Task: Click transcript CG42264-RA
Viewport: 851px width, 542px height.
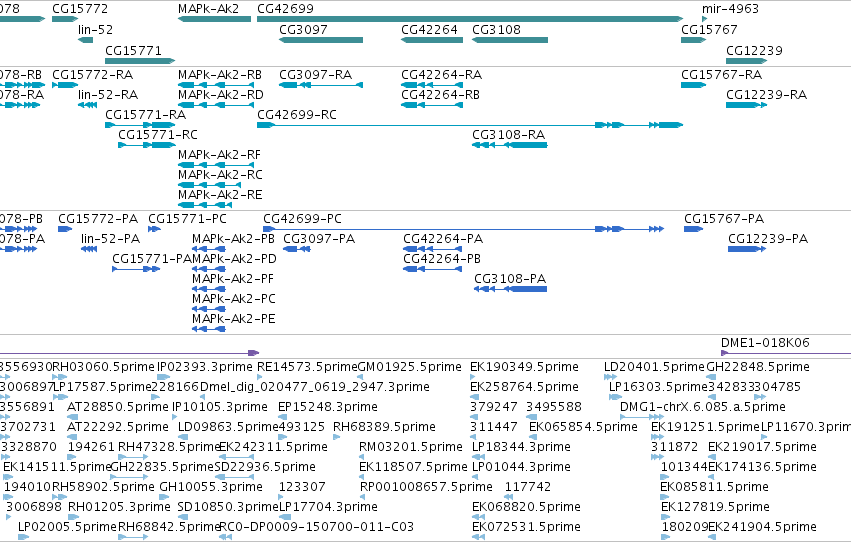Action: click(x=432, y=85)
